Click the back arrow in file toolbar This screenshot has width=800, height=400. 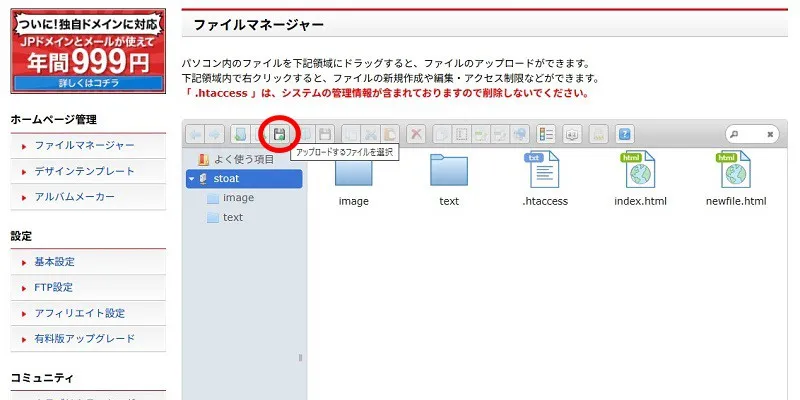(194, 135)
